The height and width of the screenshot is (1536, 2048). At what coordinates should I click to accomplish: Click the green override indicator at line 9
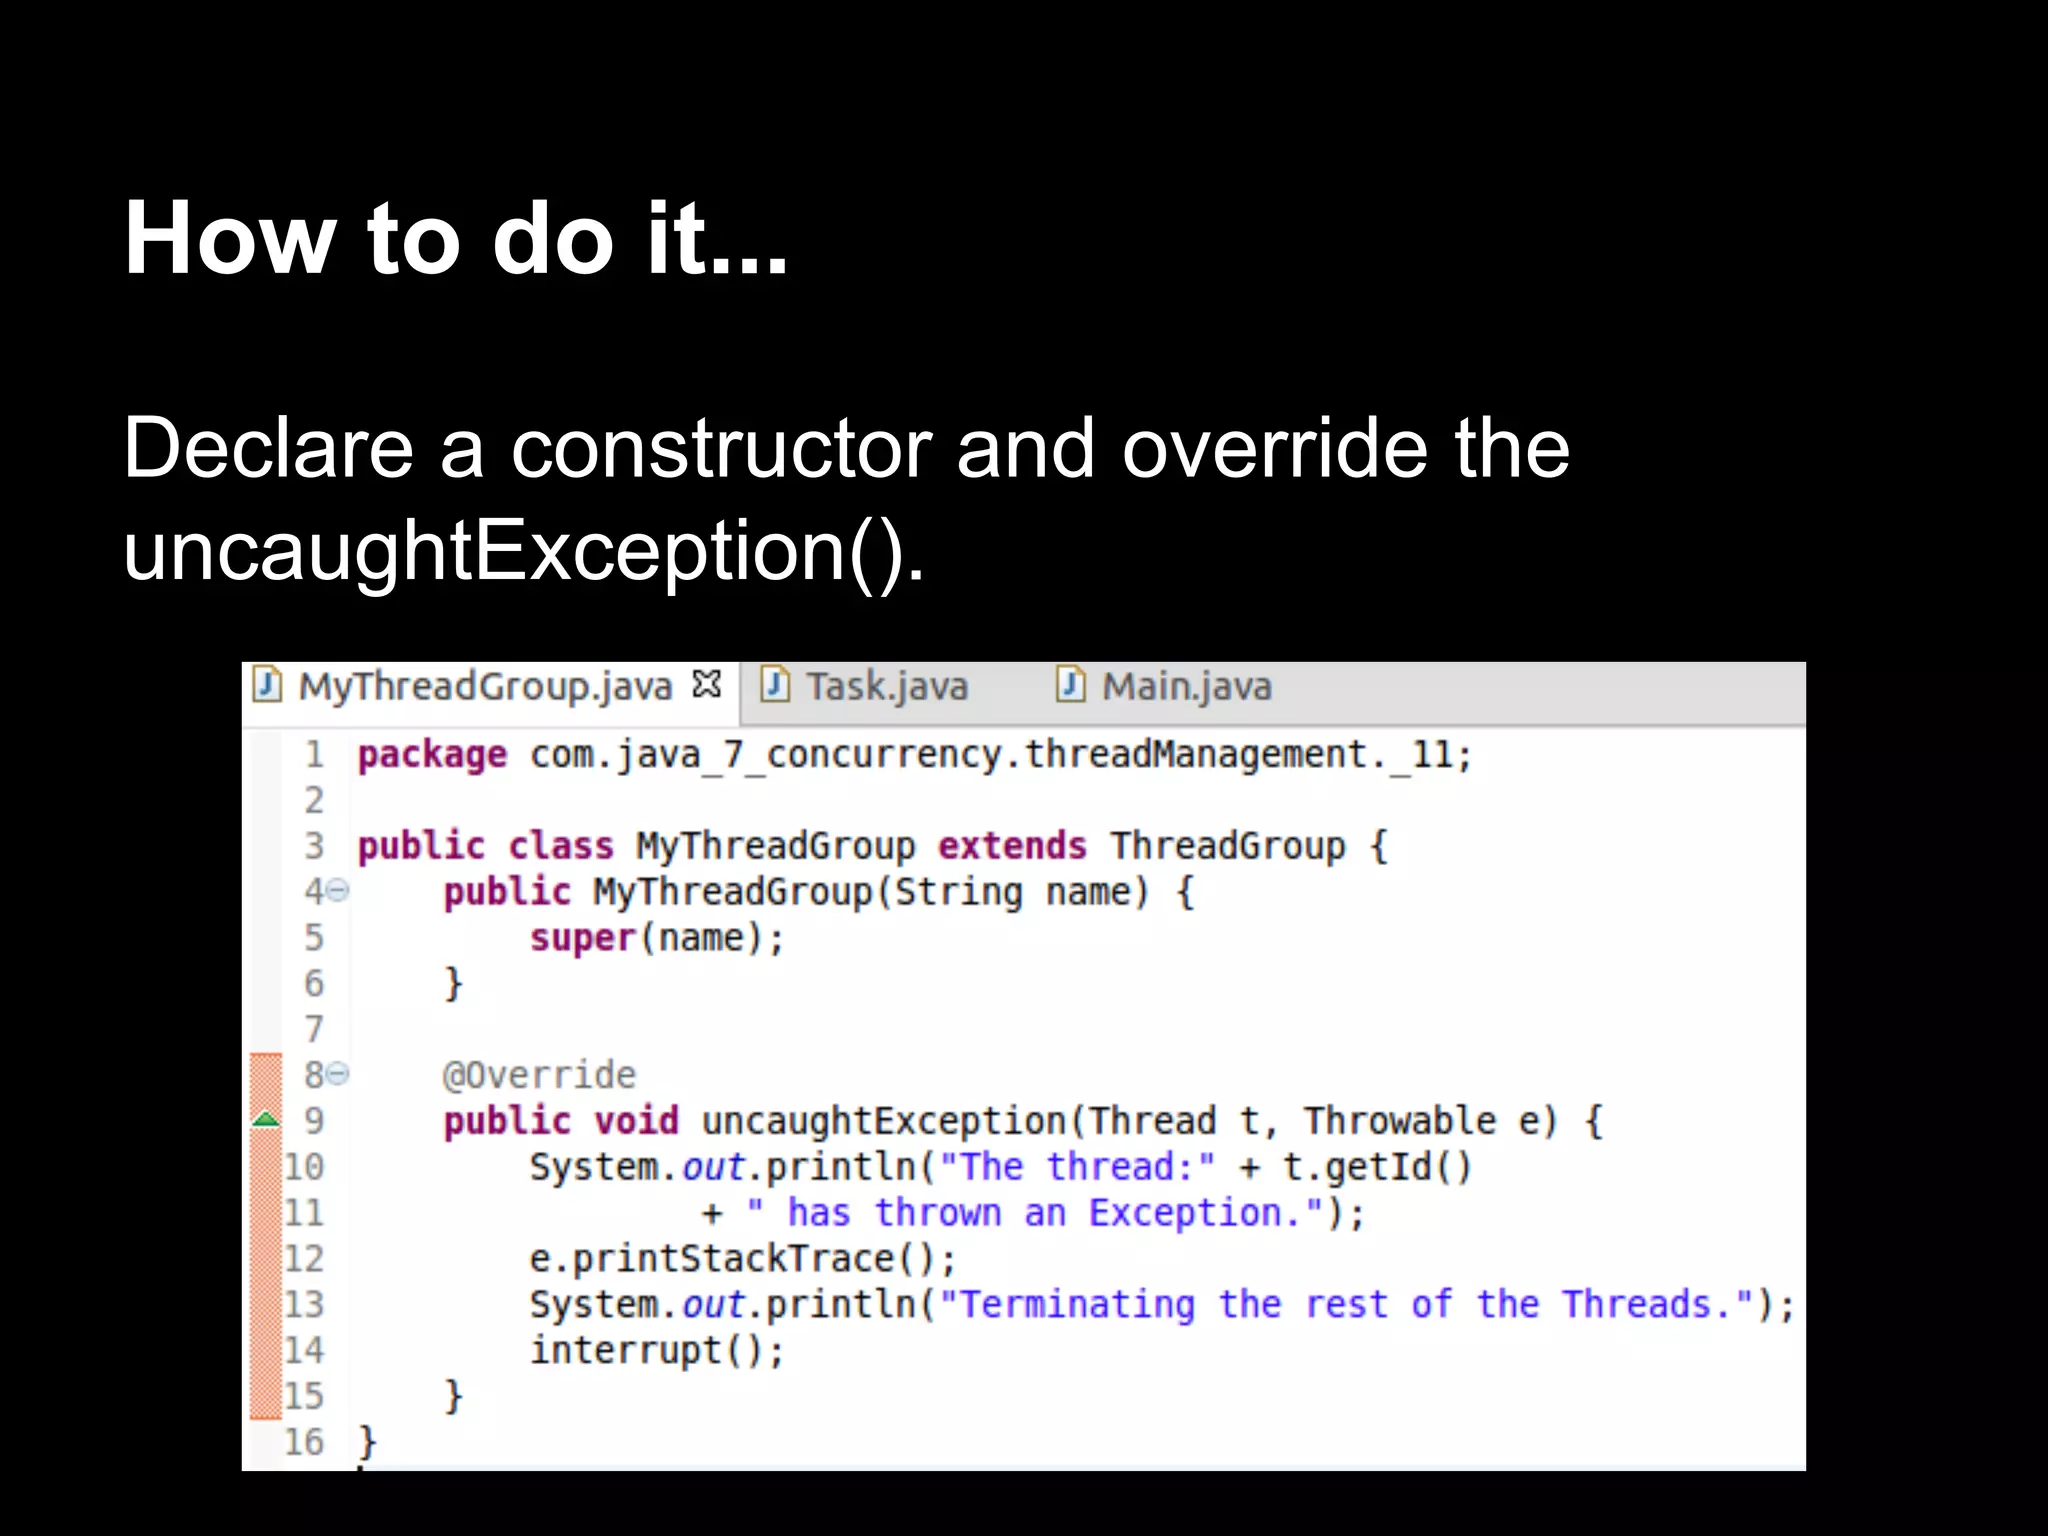[266, 1119]
